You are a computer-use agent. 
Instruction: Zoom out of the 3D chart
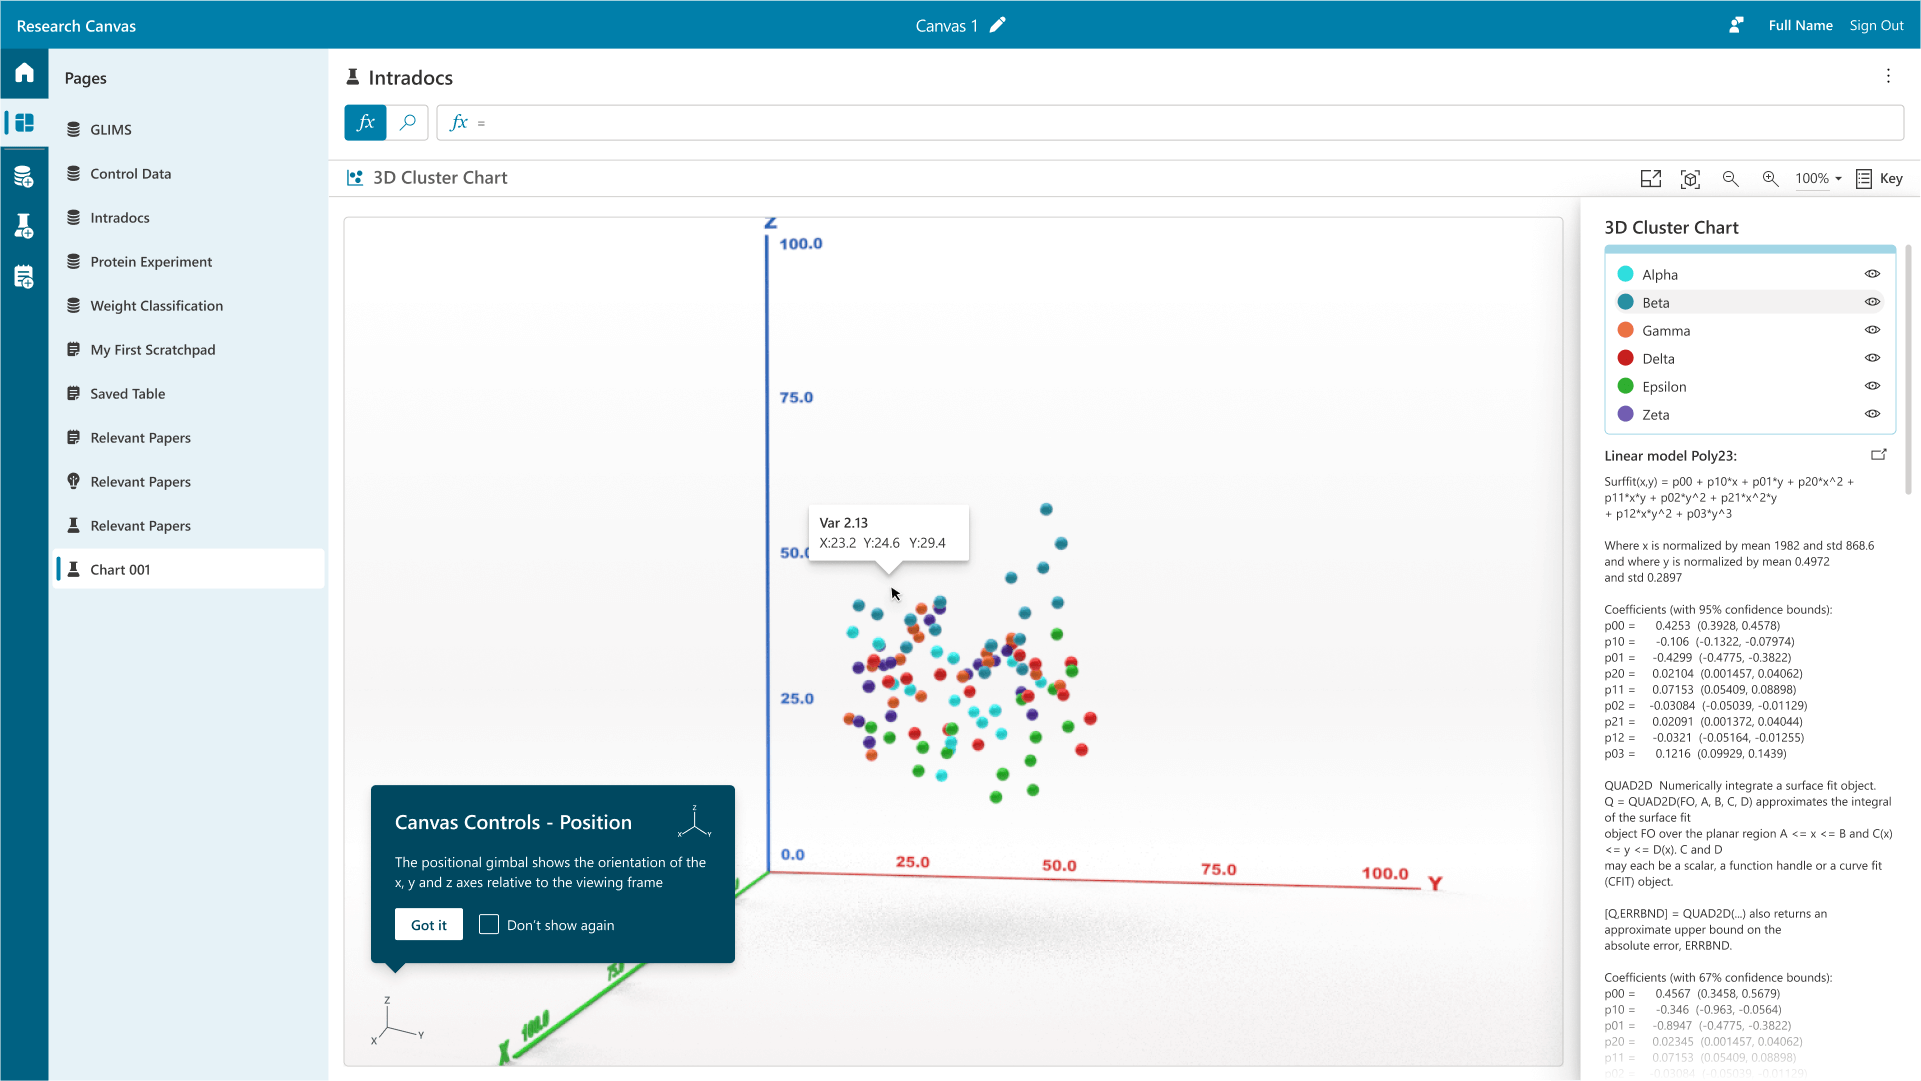[x=1730, y=178]
